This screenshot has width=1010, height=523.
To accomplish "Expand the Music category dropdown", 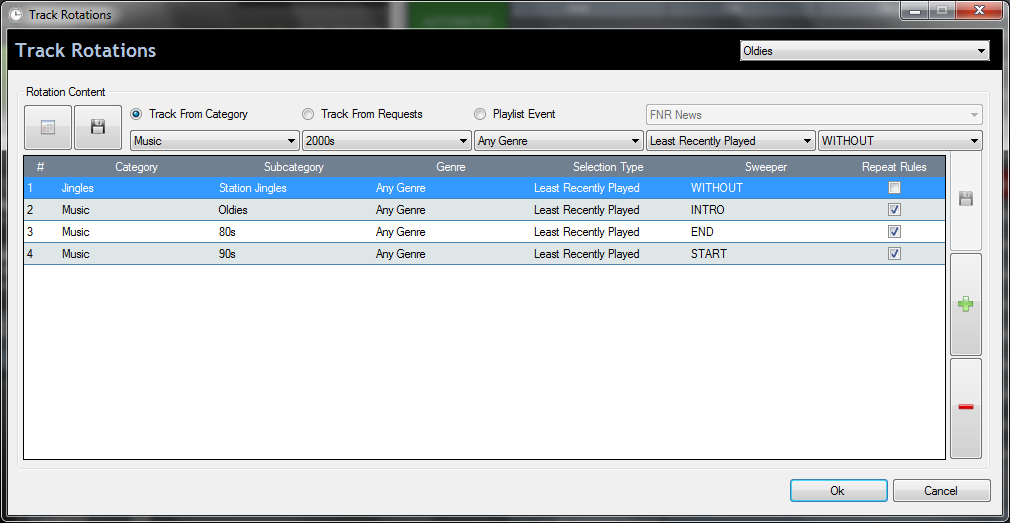I will (x=214, y=141).
